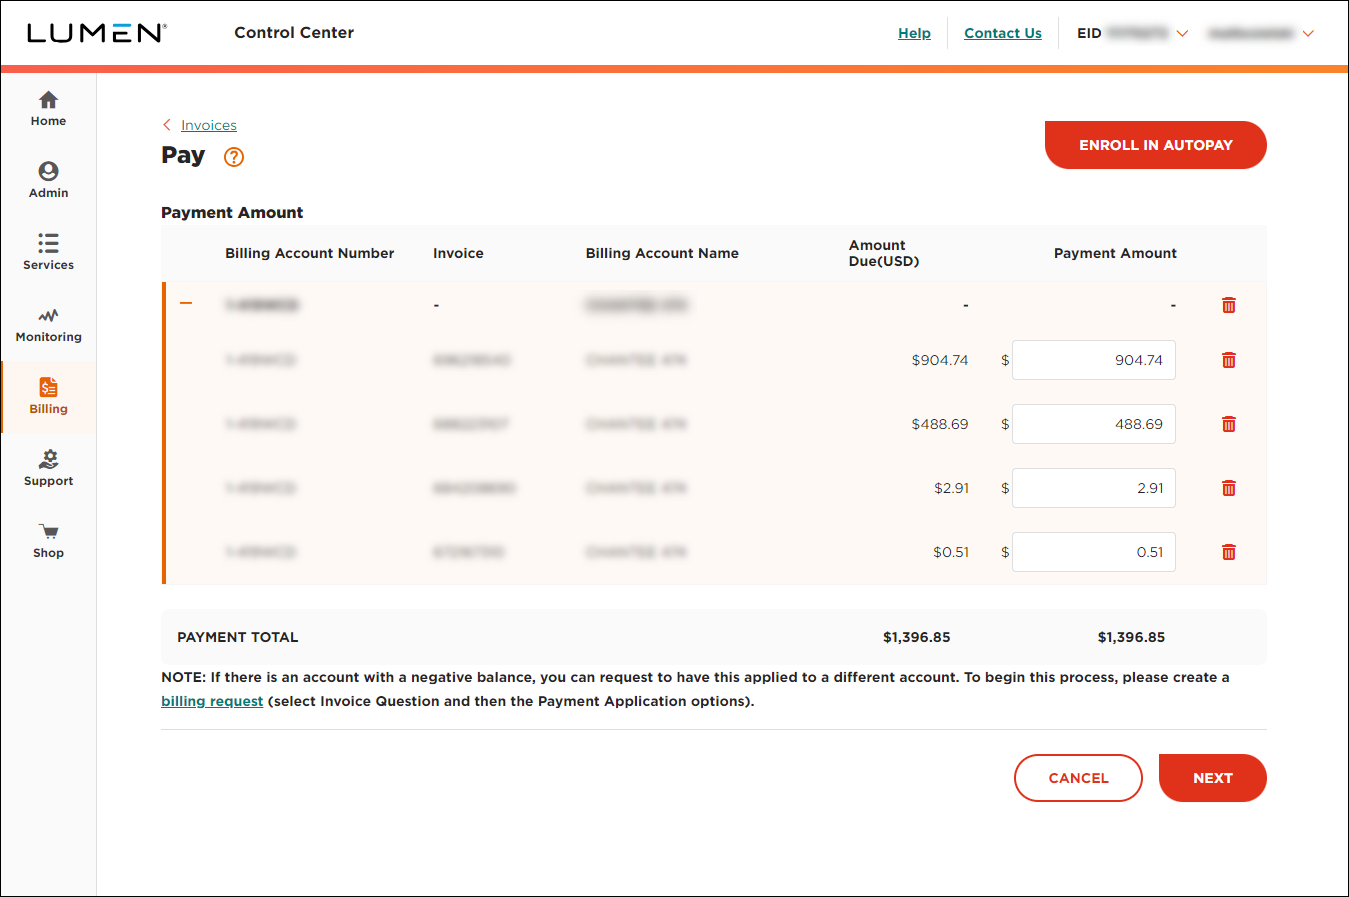1349x897 pixels.
Task: Follow the billing request link
Action: (x=212, y=701)
